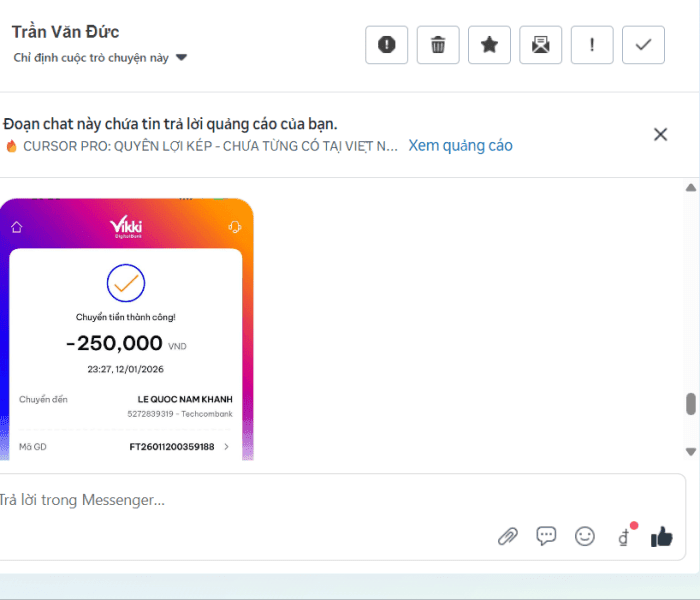Image resolution: width=700 pixels, height=600 pixels.
Task: Open 'Chỉ định cuộc trò chuyện này' dropdown
Action: [100, 58]
